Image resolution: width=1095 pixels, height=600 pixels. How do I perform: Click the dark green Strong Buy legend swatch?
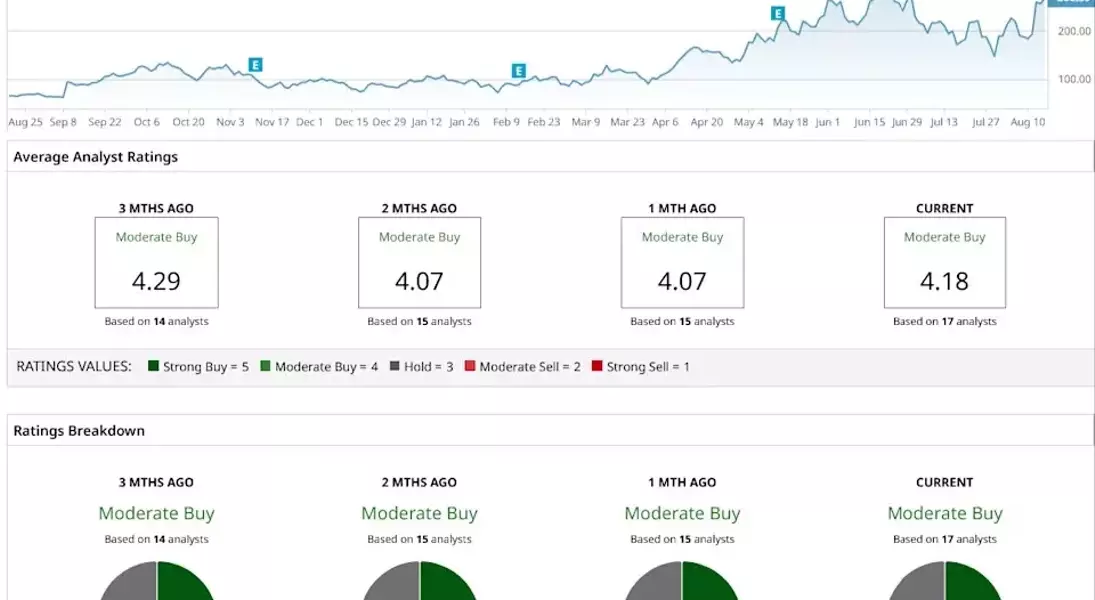tap(154, 366)
